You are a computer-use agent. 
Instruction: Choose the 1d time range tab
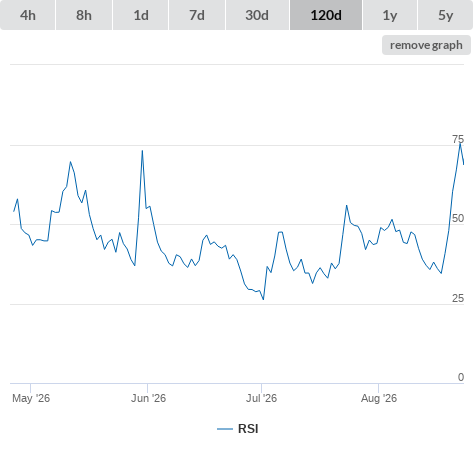(141, 15)
